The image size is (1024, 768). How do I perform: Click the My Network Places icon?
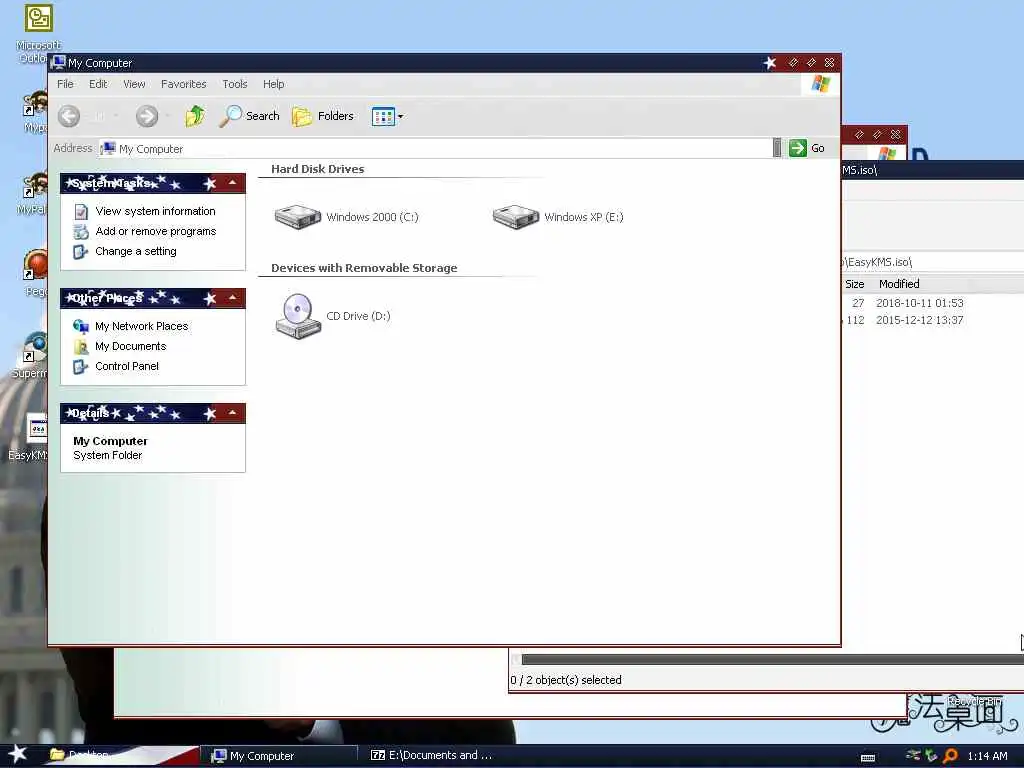click(81, 327)
